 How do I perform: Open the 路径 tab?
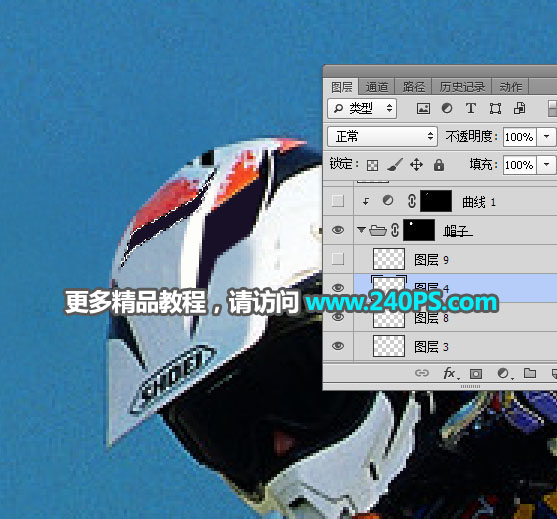pyautogui.click(x=413, y=87)
